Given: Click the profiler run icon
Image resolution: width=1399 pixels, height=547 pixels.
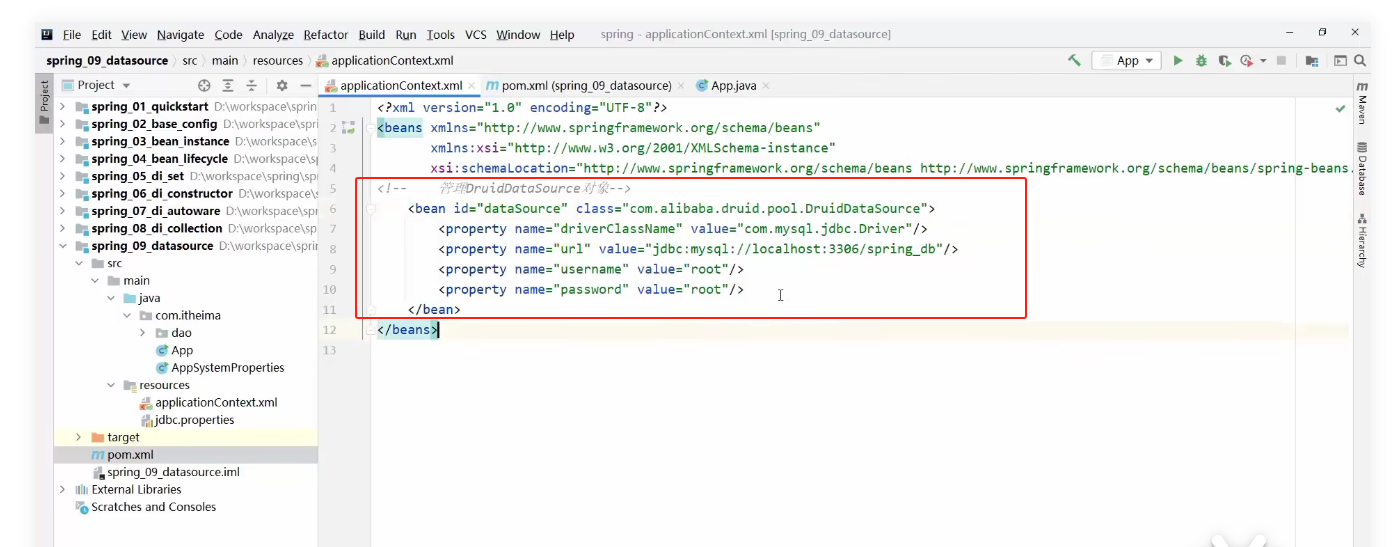Looking at the screenshot, I should pos(1246,60).
